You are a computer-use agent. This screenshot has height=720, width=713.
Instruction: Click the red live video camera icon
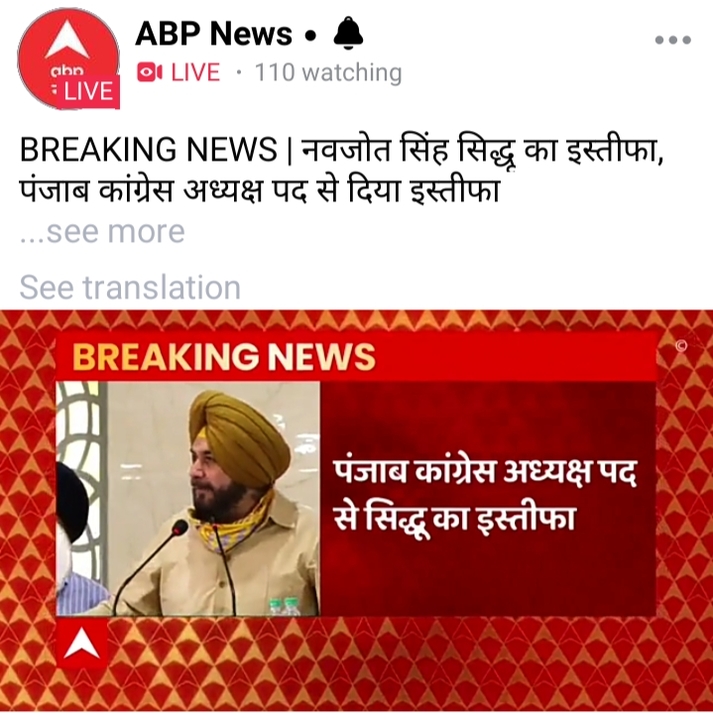(149, 73)
